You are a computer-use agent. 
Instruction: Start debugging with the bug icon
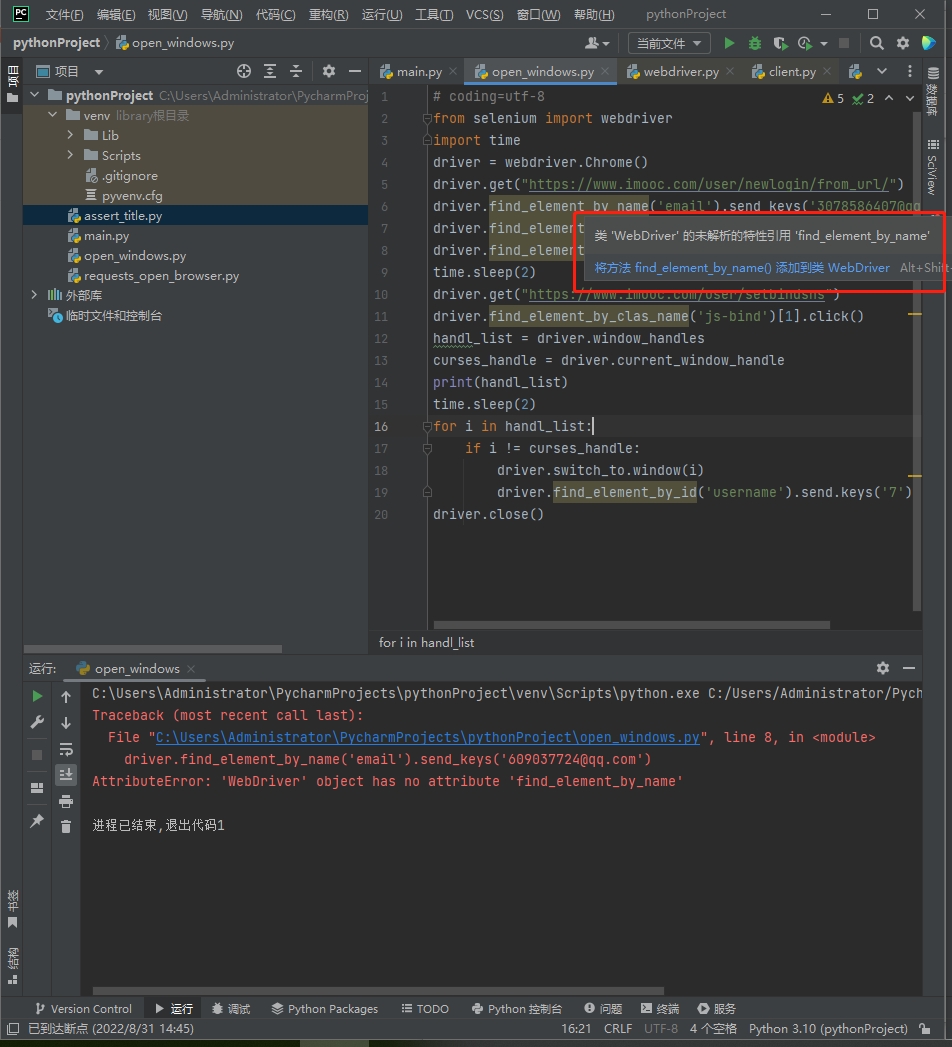pyautogui.click(x=754, y=43)
